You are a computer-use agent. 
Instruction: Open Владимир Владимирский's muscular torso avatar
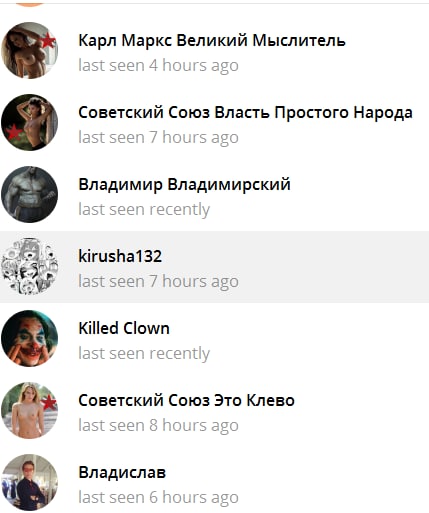(x=29, y=195)
